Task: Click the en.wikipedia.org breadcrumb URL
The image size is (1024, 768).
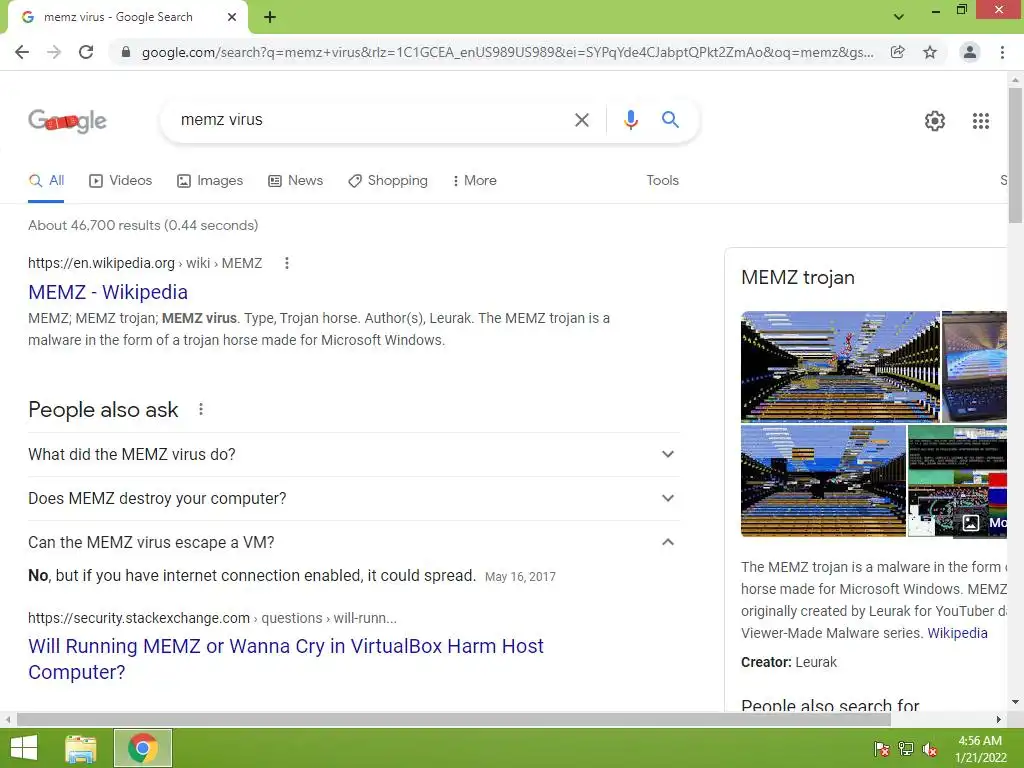Action: click(145, 263)
